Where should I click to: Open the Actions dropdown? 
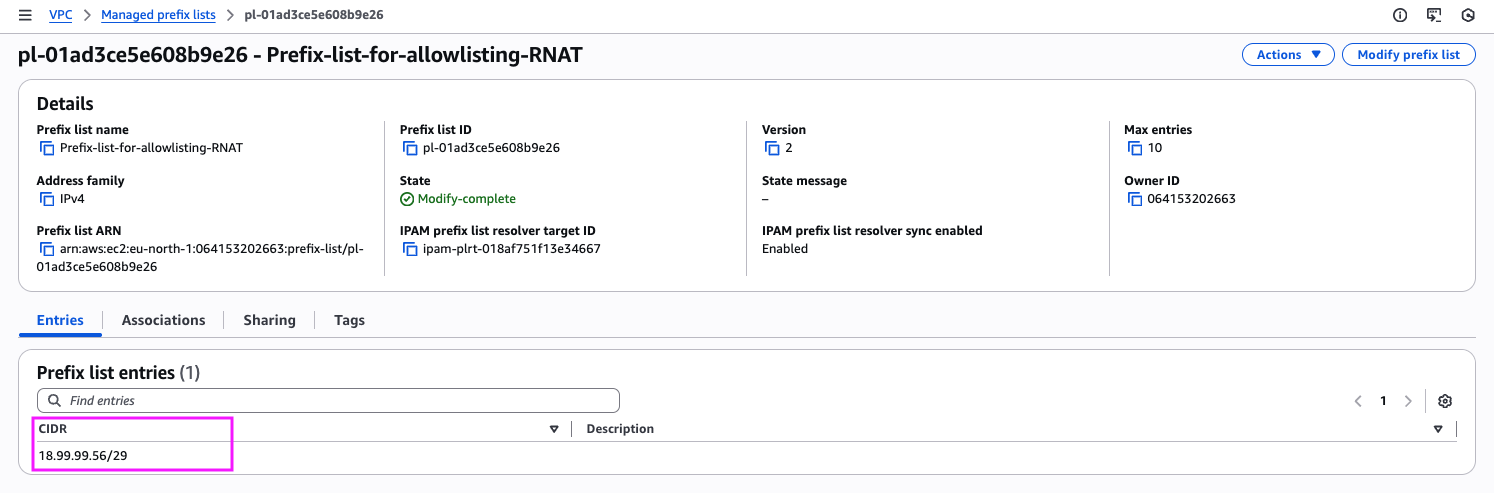click(x=1288, y=55)
